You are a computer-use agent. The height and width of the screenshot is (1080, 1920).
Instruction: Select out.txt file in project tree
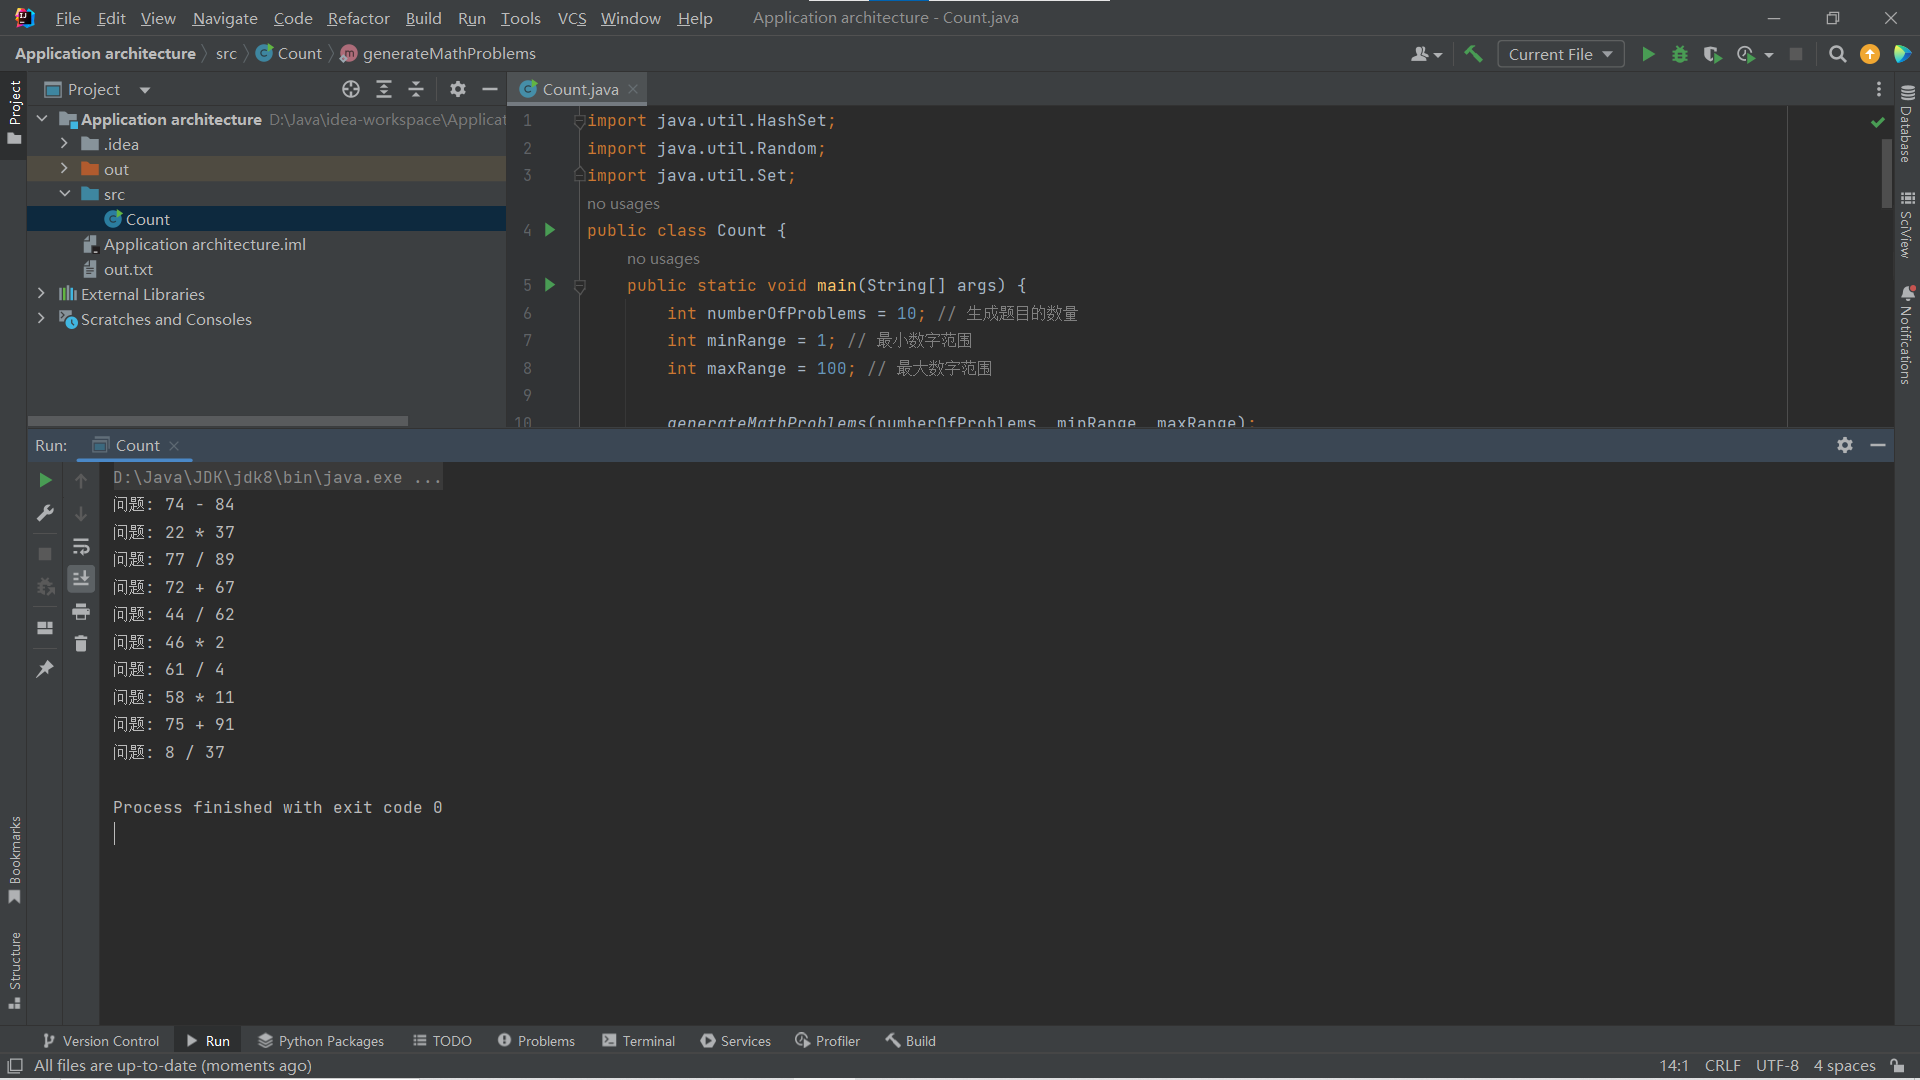tap(128, 269)
